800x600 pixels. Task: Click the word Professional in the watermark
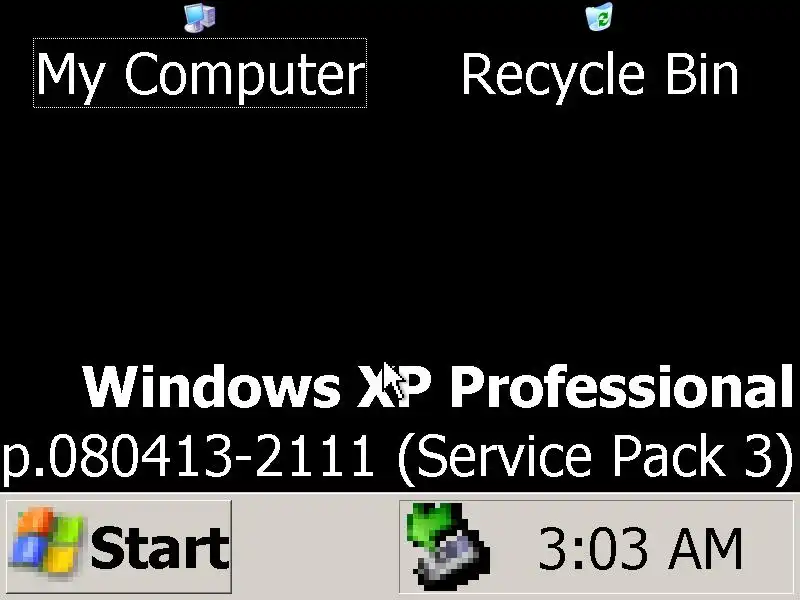tap(622, 386)
